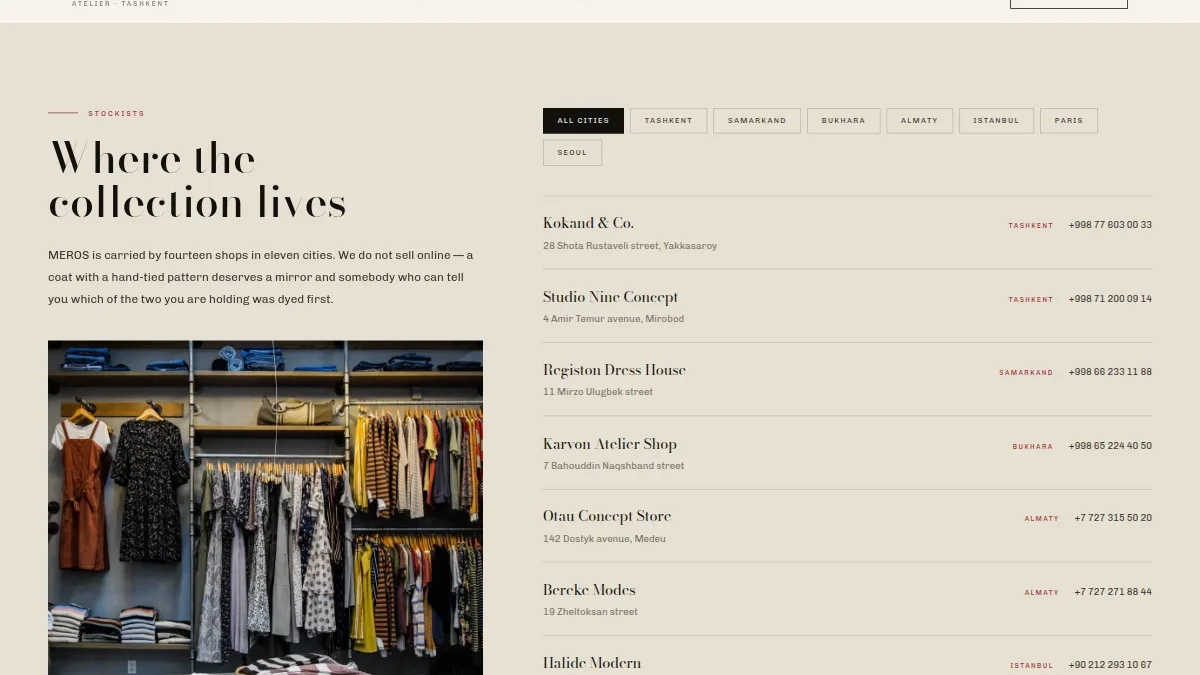1200x675 pixels.
Task: Click the Stockists section label
Action: [x=116, y=114]
